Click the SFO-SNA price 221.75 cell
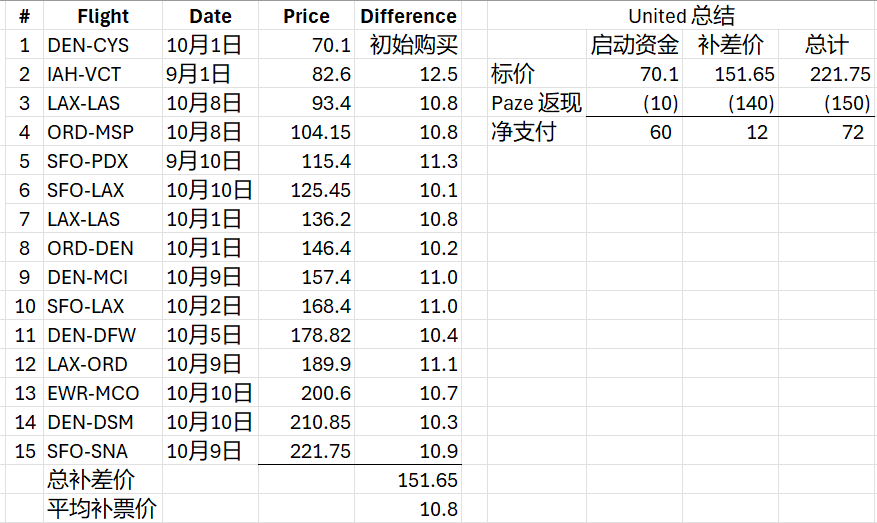Viewport: 877px width, 523px height. tap(307, 451)
